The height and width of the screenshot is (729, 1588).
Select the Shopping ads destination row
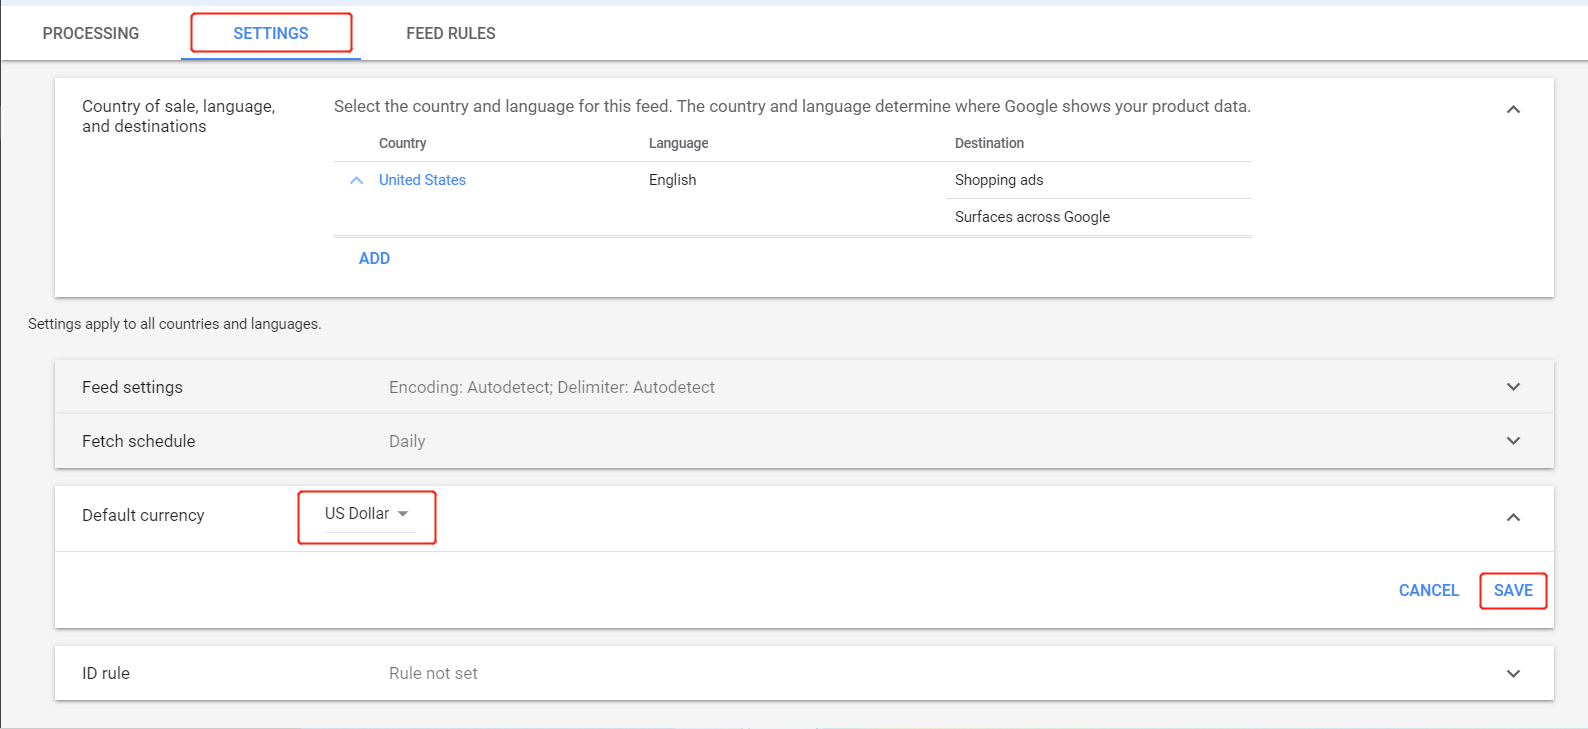(999, 180)
